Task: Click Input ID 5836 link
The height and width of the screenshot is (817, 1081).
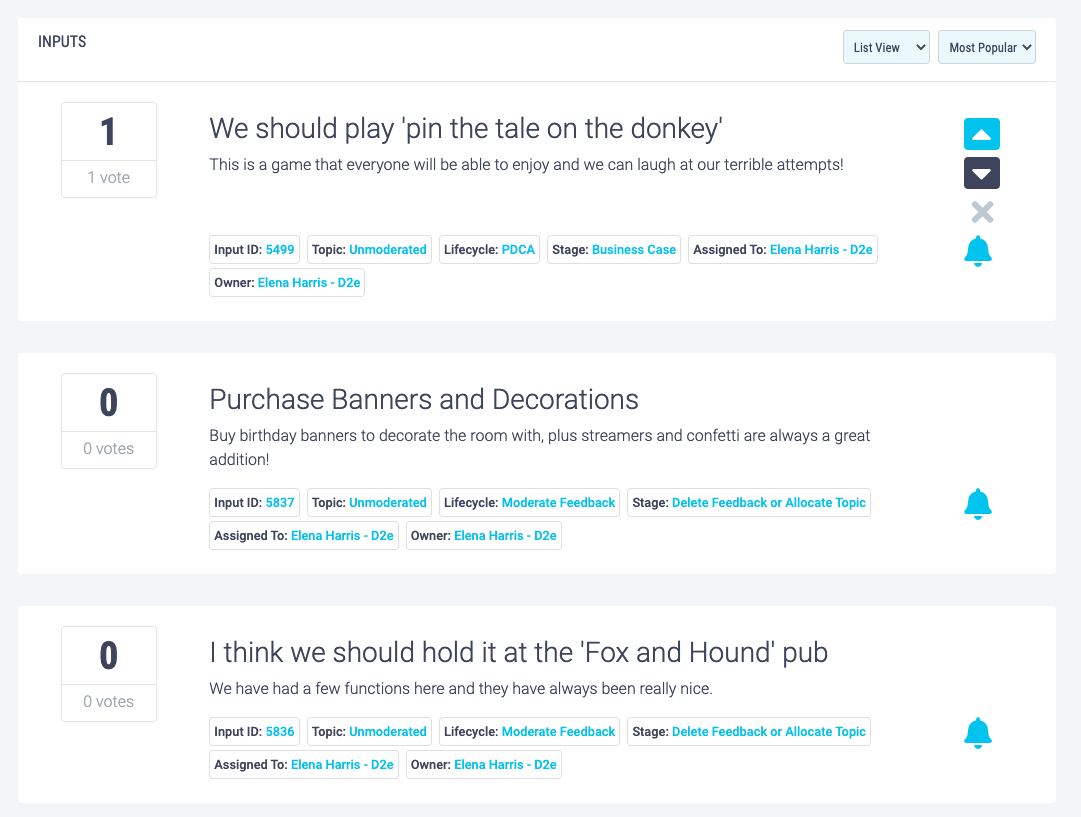Action: pos(280,732)
